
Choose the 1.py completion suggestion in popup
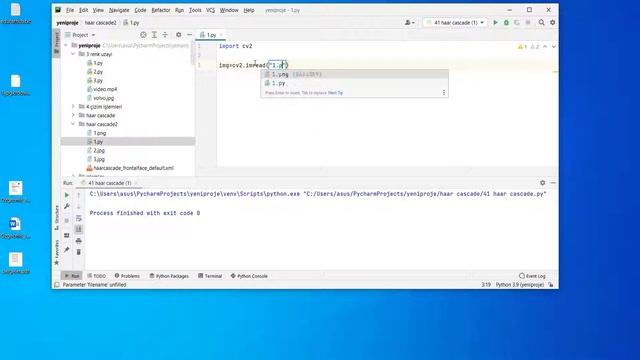[x=354, y=83]
